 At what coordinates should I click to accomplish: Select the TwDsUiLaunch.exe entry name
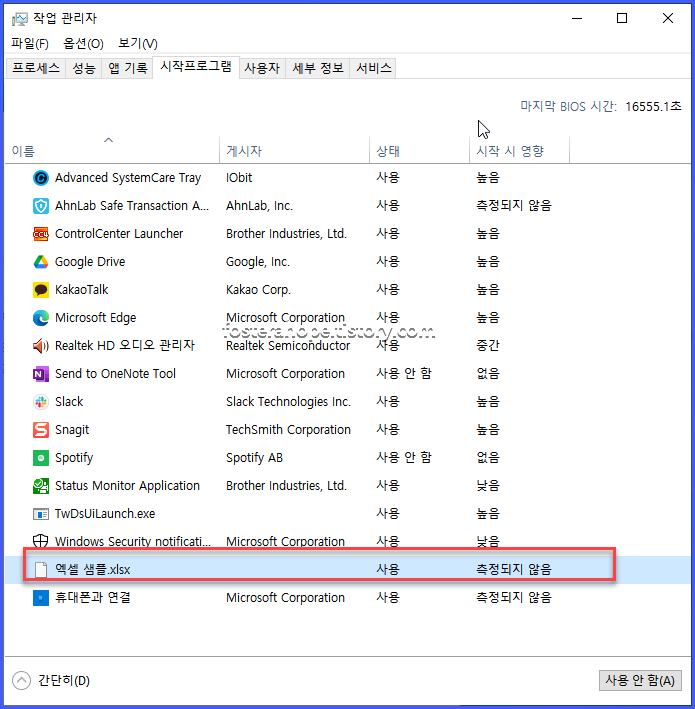tap(105, 514)
